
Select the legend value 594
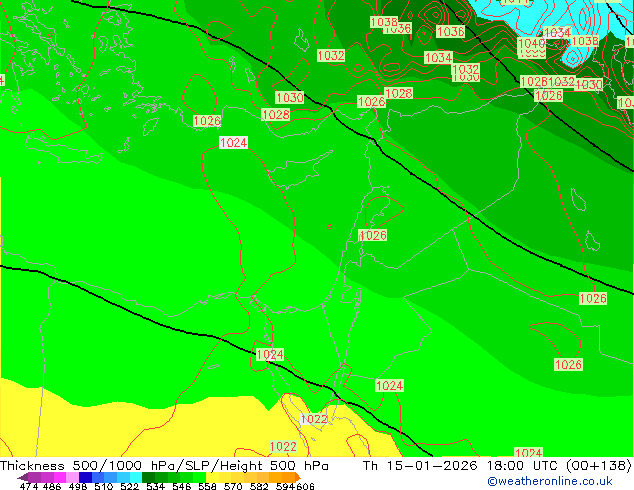pyautogui.click(x=285, y=486)
